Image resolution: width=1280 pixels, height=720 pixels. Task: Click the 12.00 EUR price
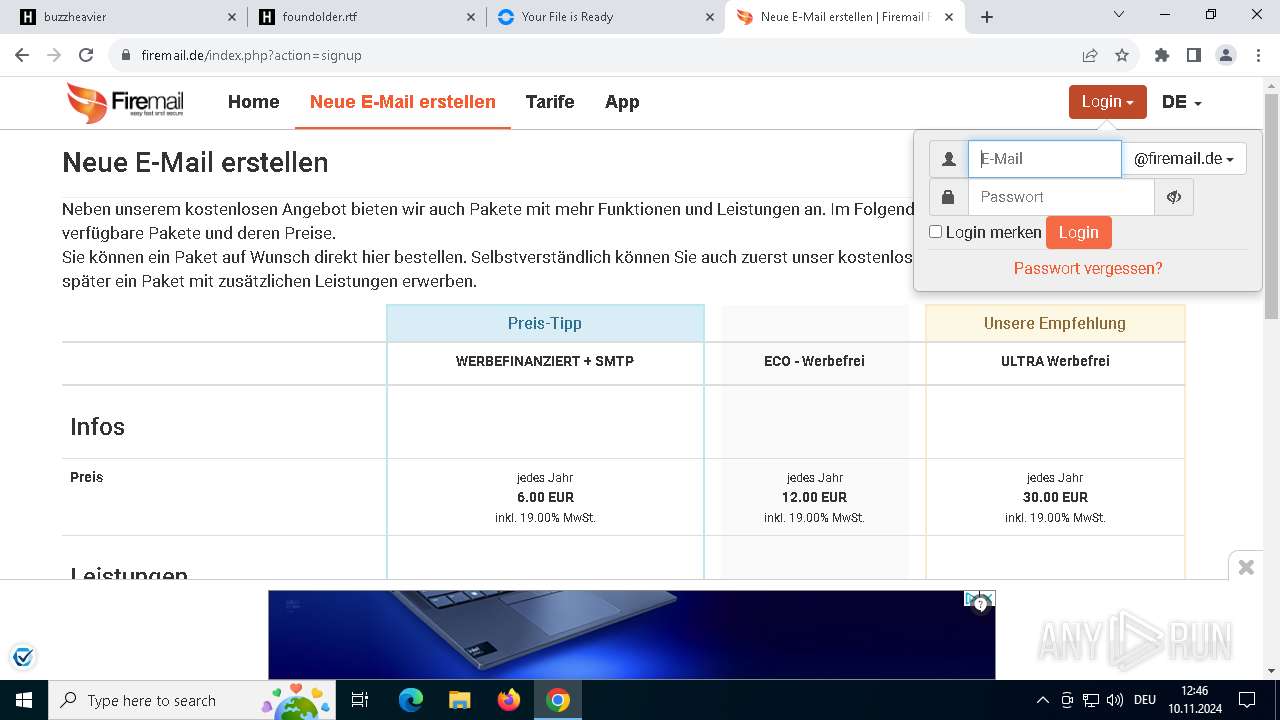click(x=814, y=497)
